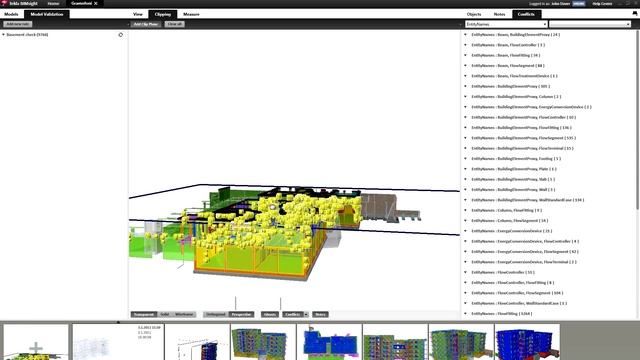Screen dimensions: 640x360
Task: Open the fourth colorful building view thumbnail
Action: coord(263,342)
